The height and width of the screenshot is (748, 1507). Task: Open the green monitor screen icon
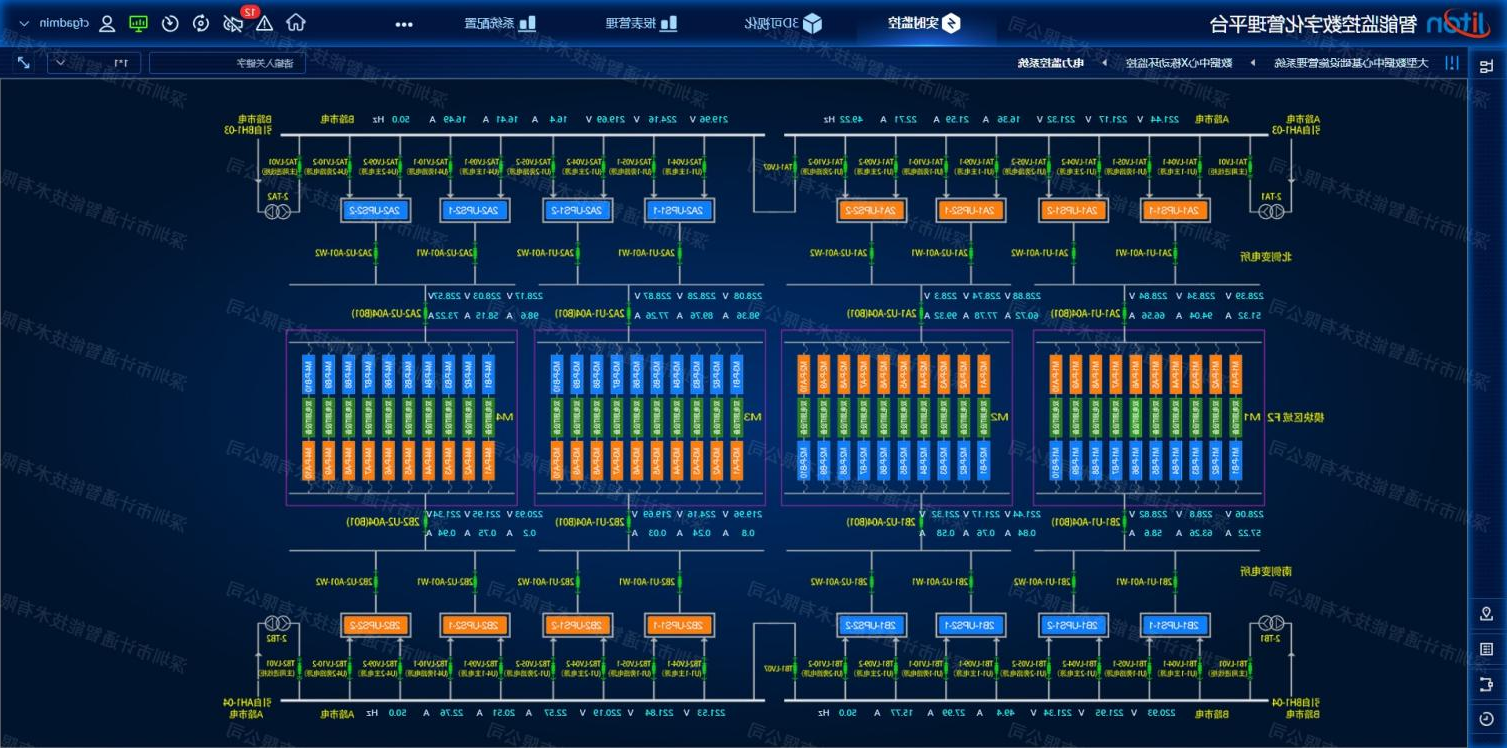(139, 23)
